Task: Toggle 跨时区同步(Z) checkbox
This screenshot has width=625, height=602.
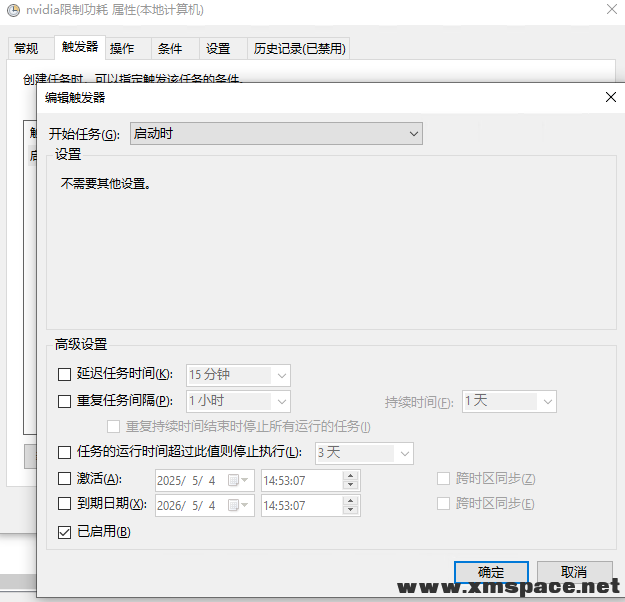Action: pos(443,478)
